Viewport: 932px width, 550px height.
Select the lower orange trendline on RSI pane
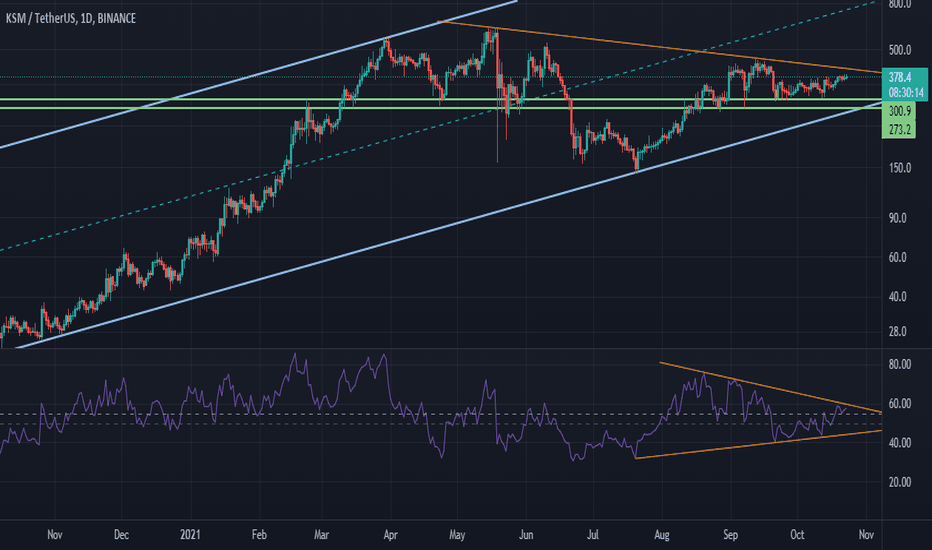click(759, 444)
